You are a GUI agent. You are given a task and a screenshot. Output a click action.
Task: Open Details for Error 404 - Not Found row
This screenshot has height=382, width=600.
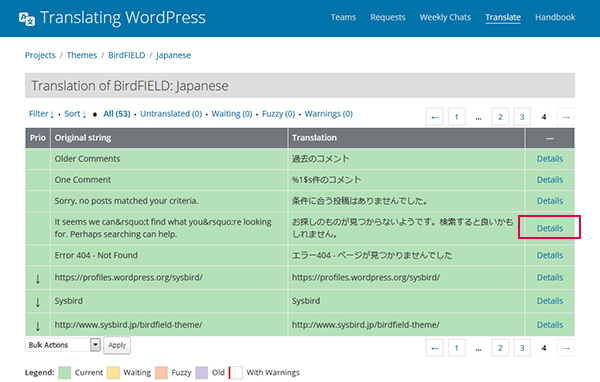550,255
